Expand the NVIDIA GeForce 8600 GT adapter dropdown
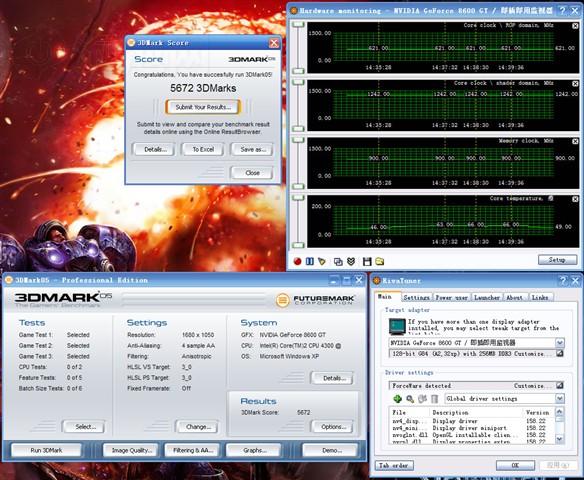 coord(560,343)
